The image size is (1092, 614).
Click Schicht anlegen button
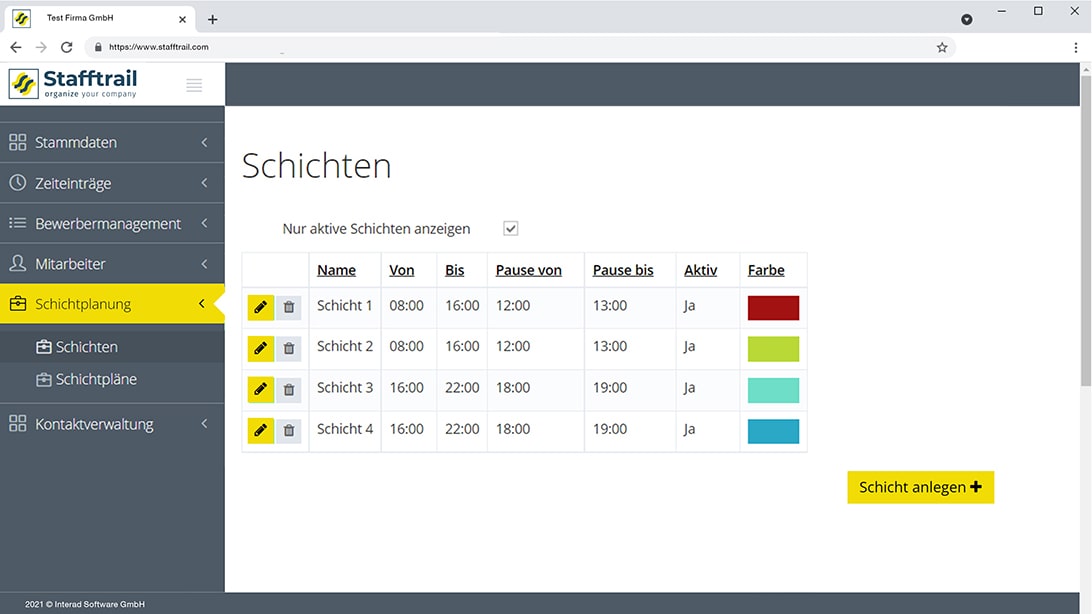(920, 487)
